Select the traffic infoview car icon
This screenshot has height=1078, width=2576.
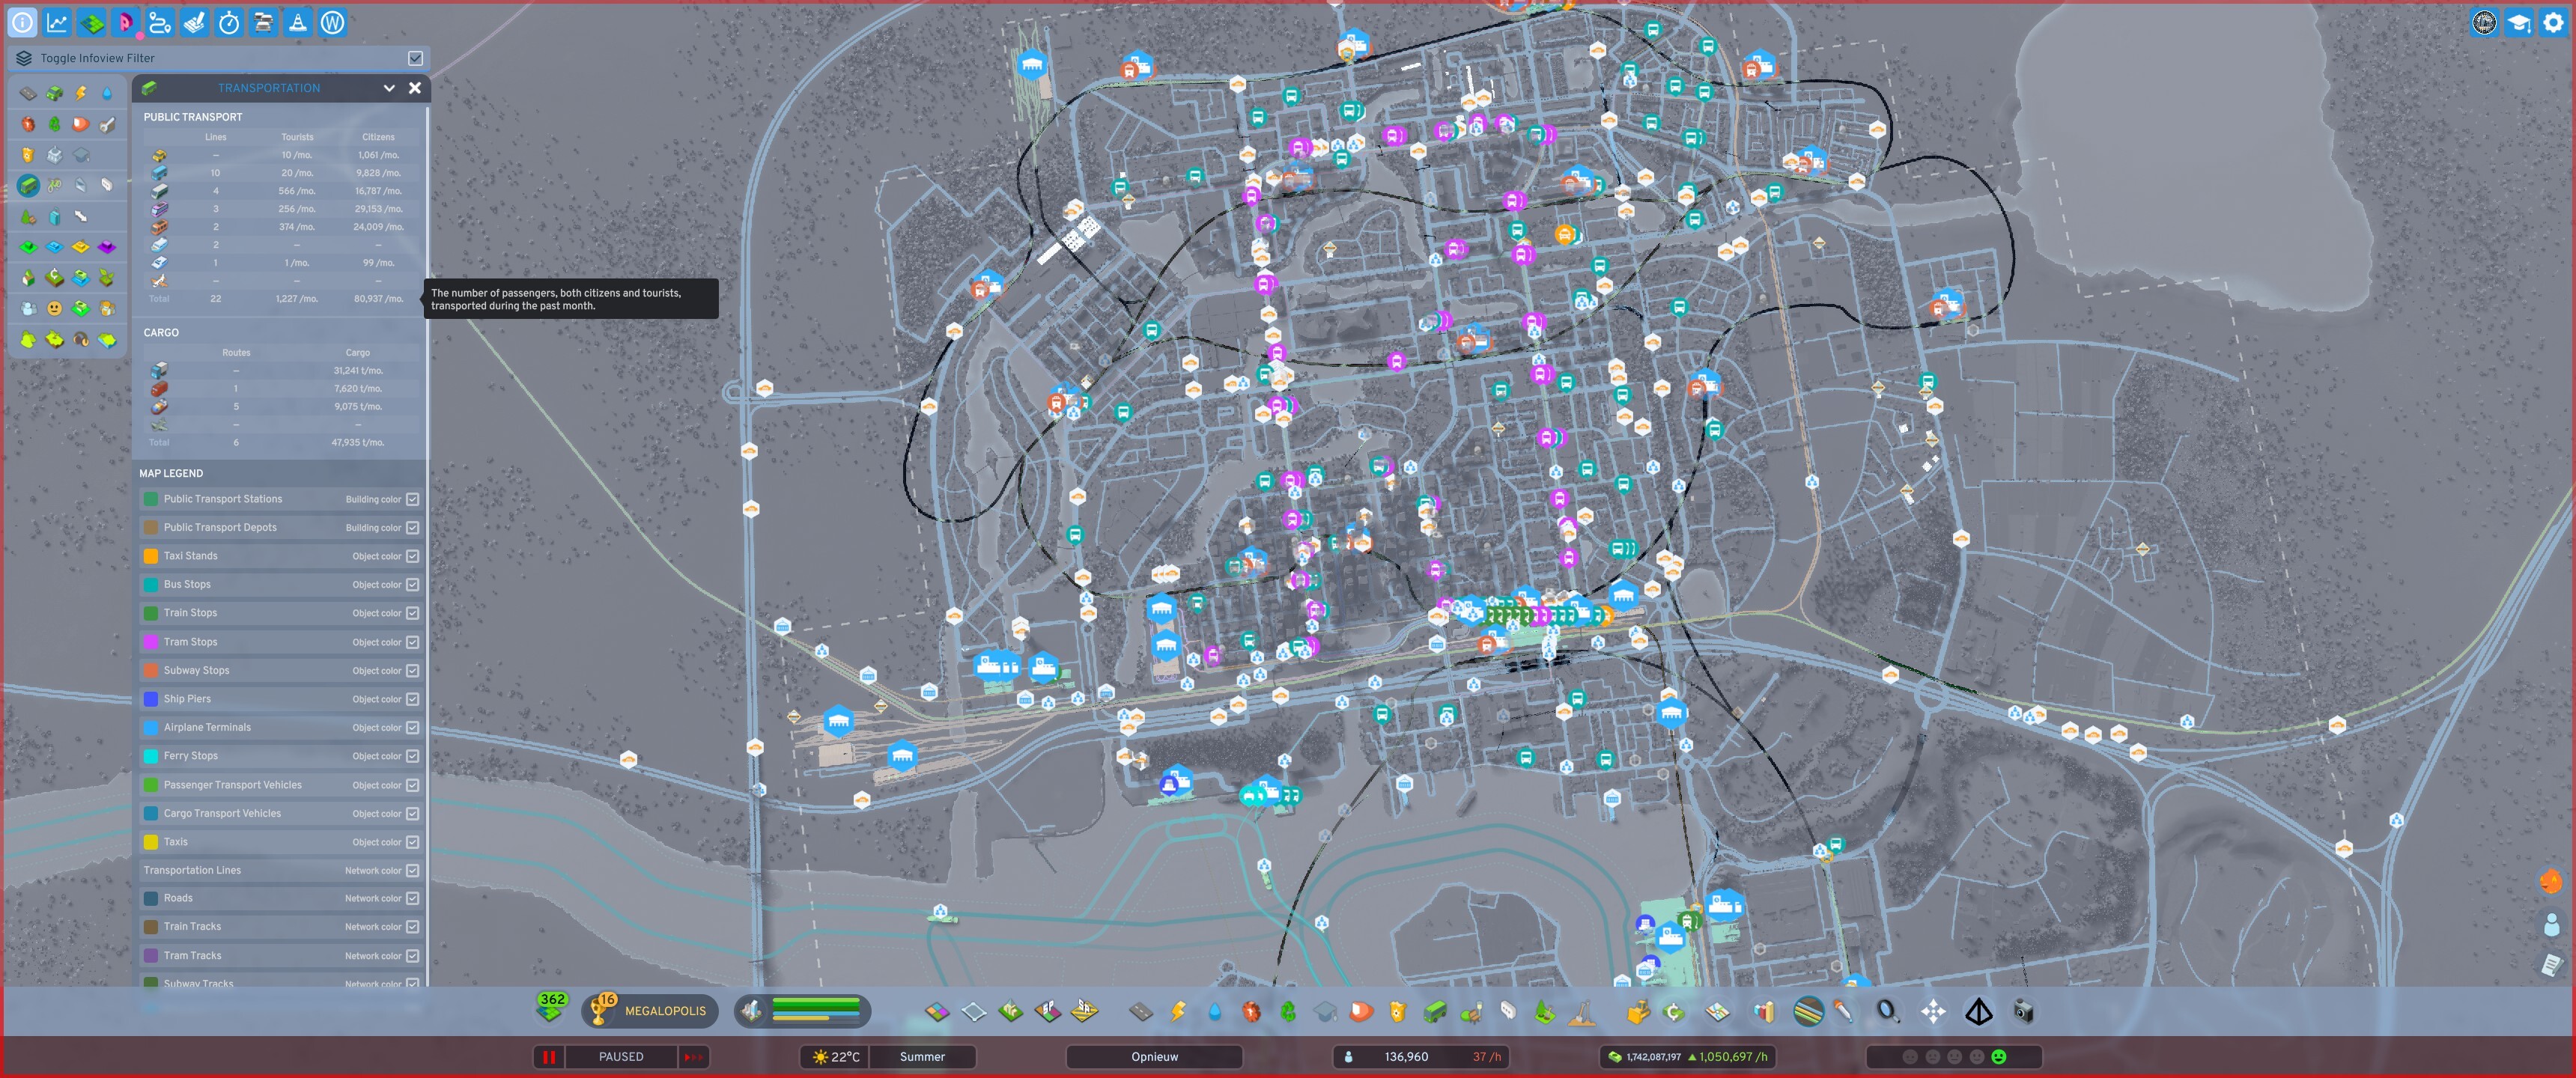click(x=54, y=94)
